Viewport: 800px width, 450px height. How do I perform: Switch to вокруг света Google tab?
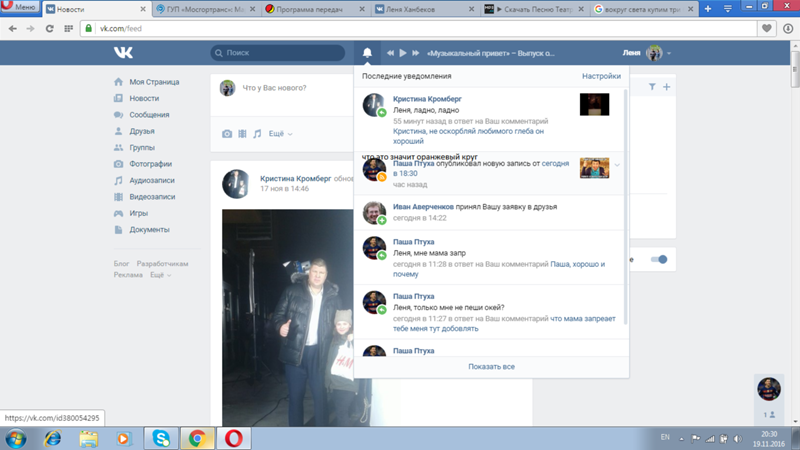[643, 9]
